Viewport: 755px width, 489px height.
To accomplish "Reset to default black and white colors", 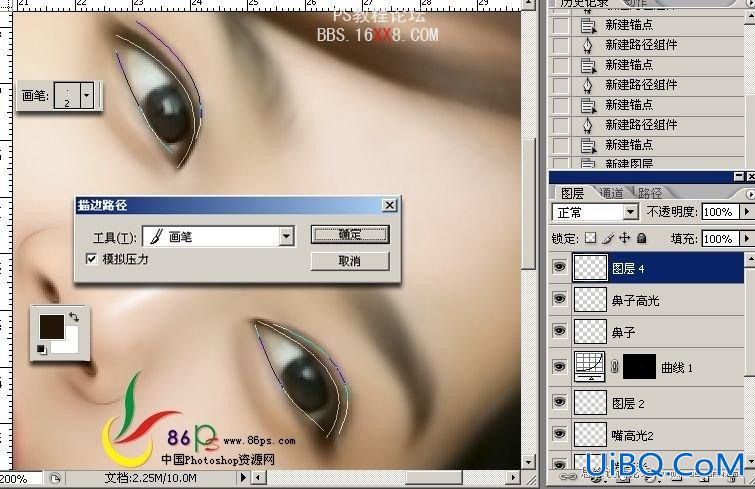I will (41, 349).
